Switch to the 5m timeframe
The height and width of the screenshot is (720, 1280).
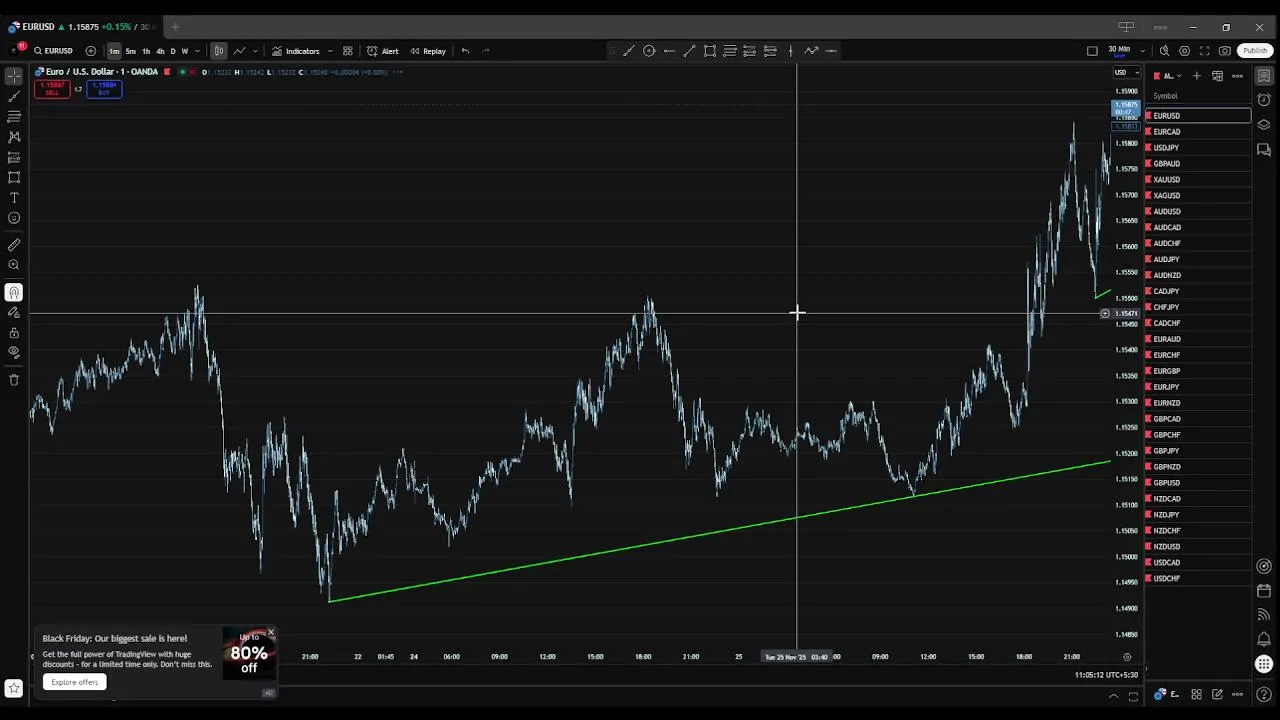point(130,51)
